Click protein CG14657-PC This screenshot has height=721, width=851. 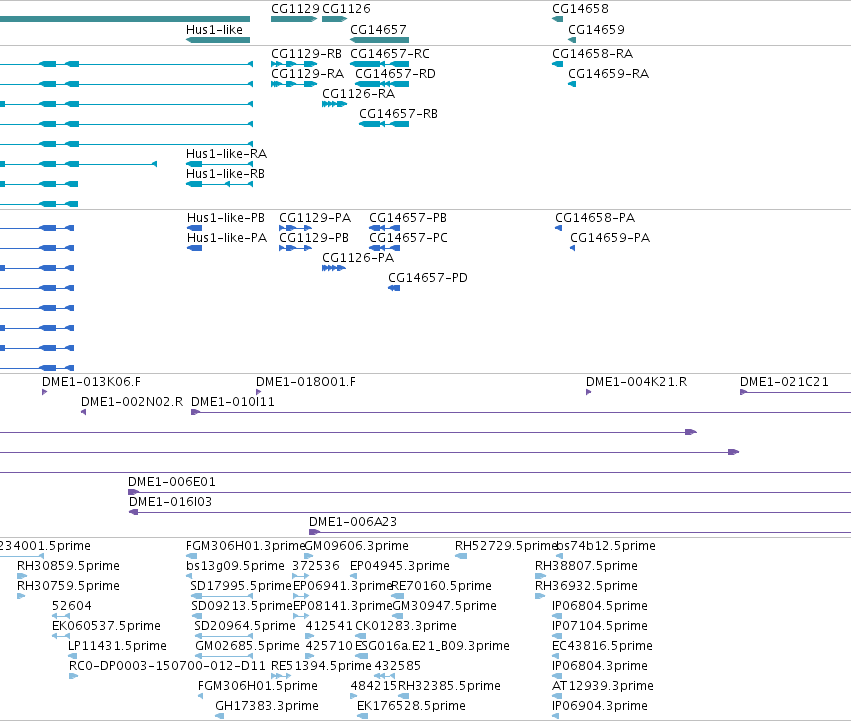tap(408, 238)
